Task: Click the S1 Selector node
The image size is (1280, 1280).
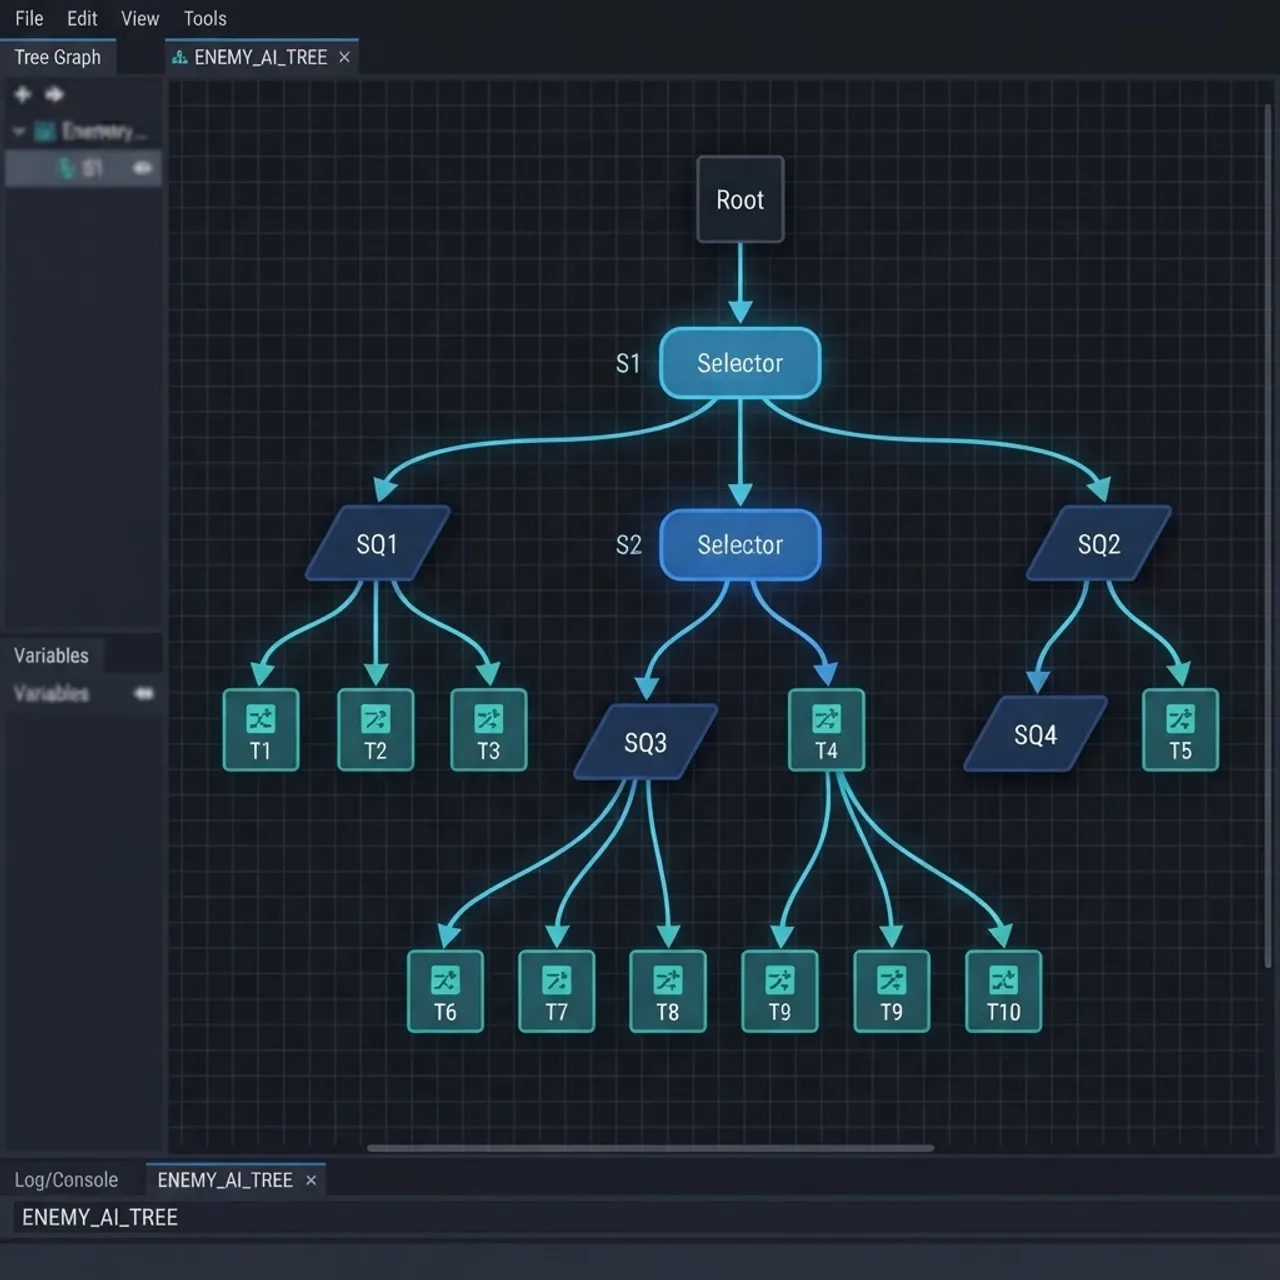Action: 740,362
